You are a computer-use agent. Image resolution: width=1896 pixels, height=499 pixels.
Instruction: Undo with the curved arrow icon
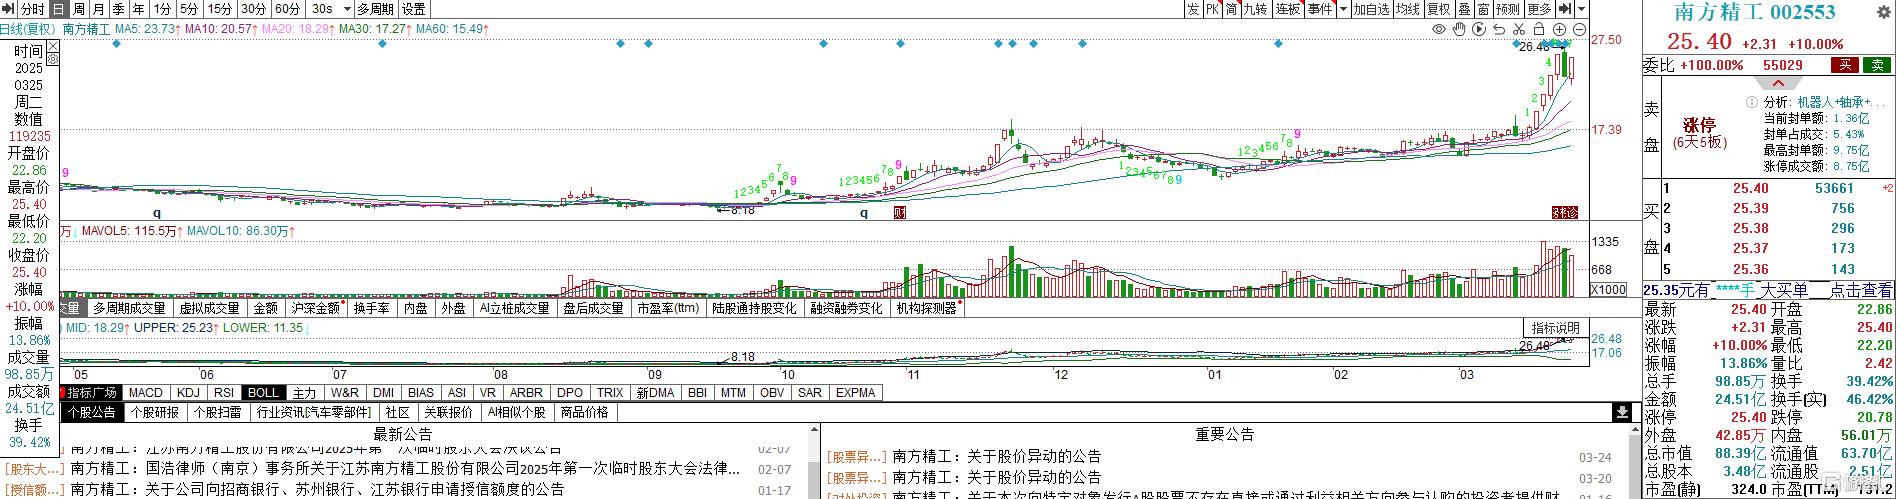pos(1499,29)
